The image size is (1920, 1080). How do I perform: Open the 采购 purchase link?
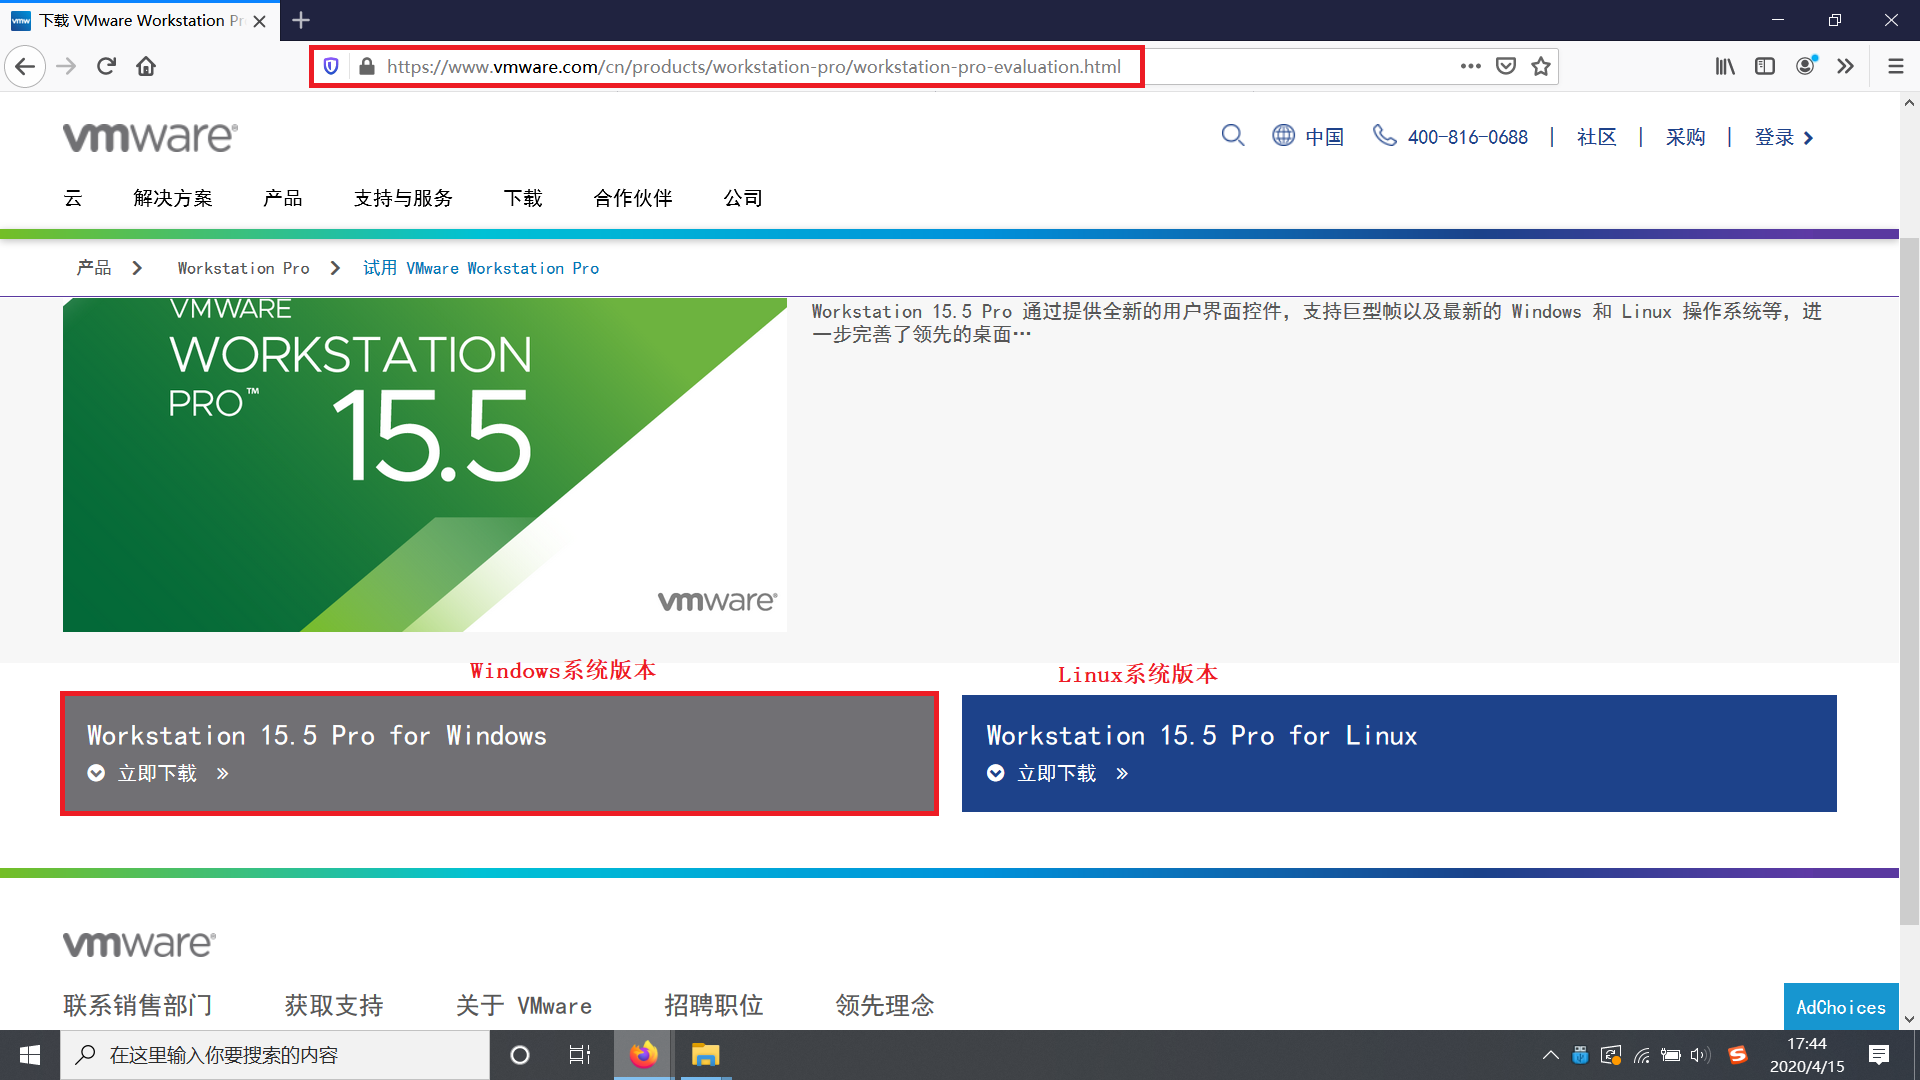1685,137
